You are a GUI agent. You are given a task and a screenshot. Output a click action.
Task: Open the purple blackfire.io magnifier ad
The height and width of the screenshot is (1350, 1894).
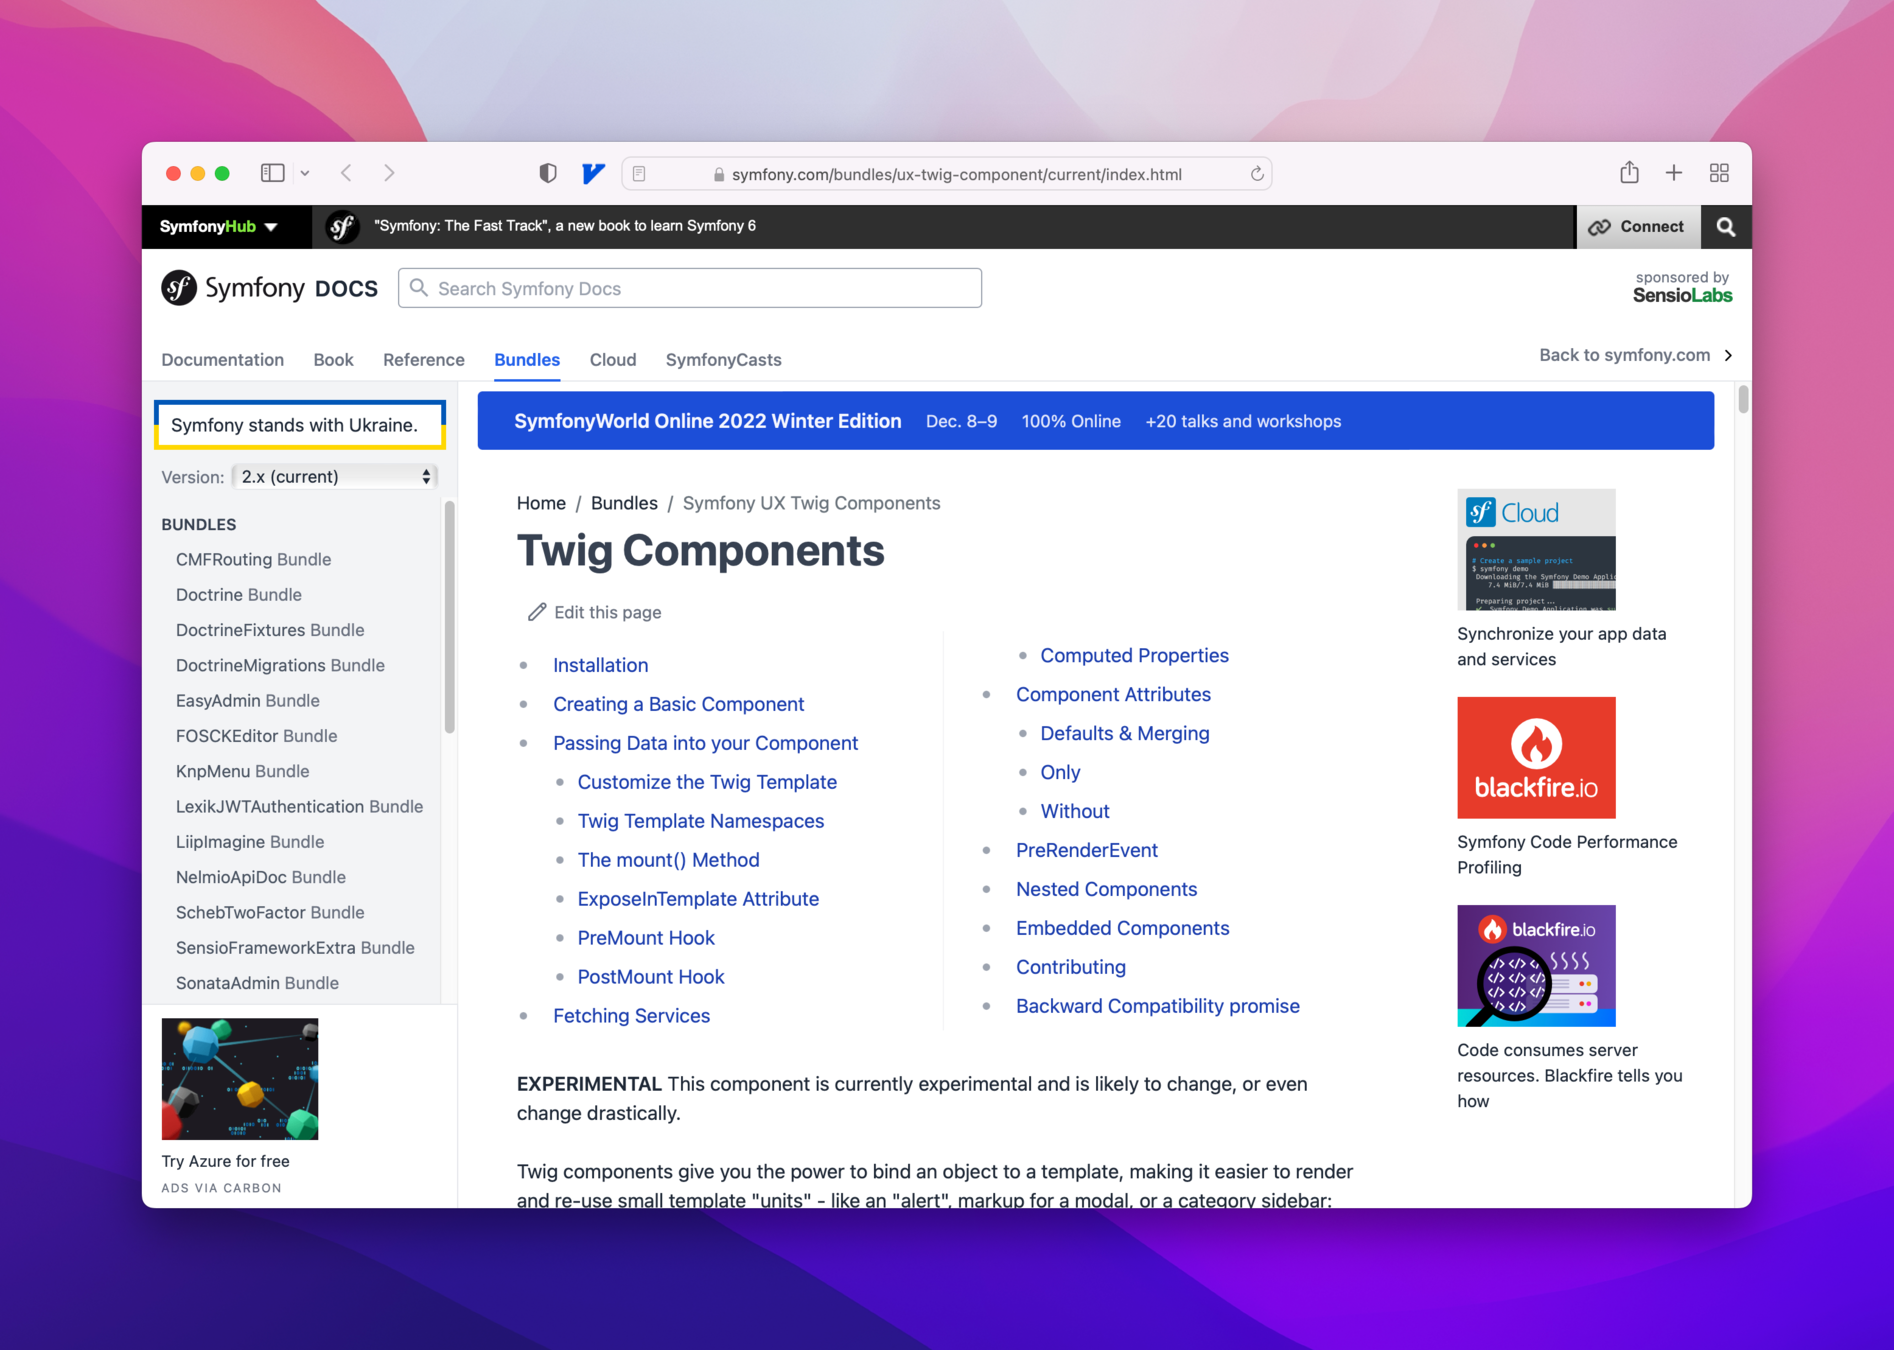coord(1536,966)
